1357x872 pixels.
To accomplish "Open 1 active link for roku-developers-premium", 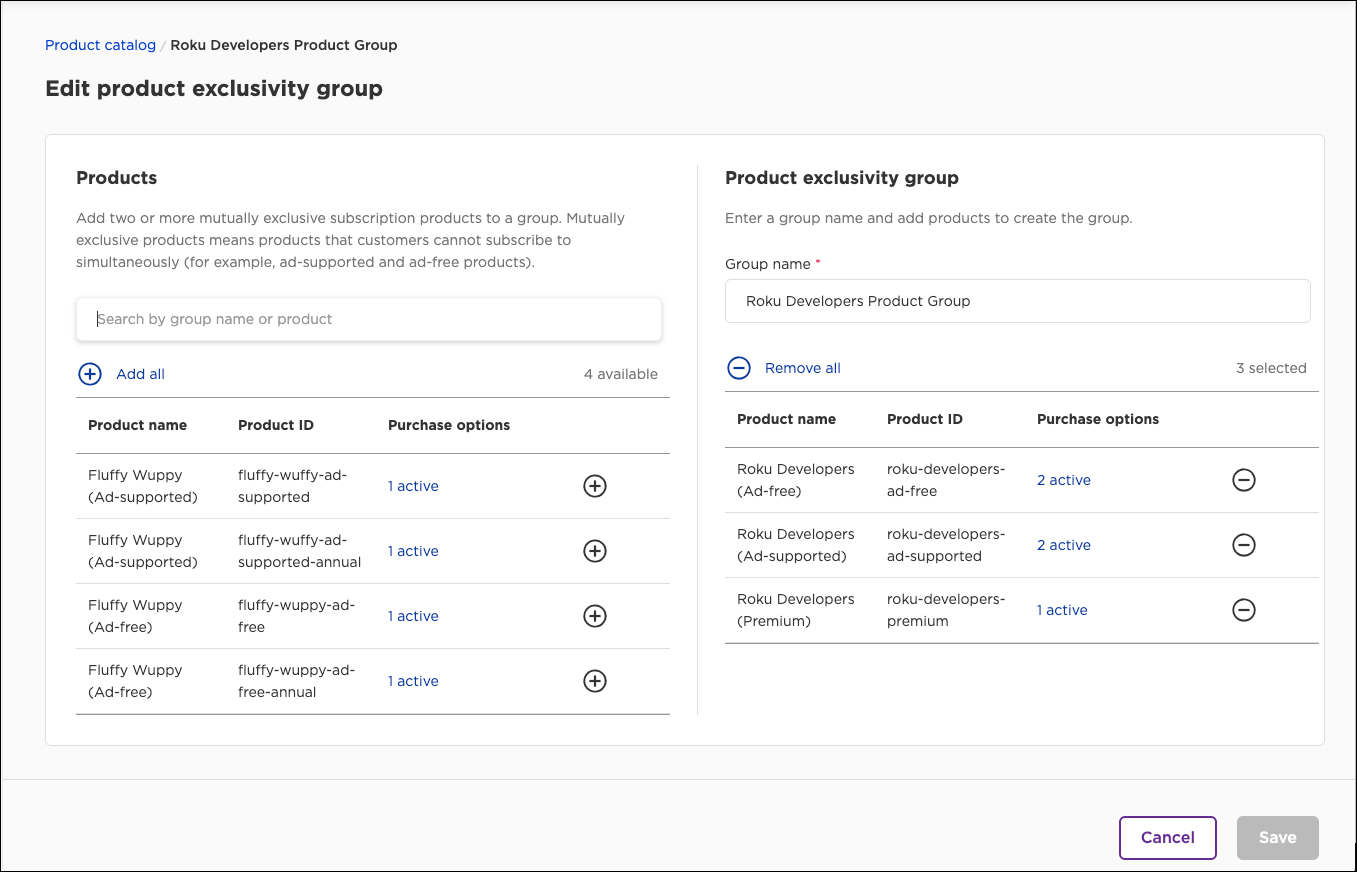I will click(x=1061, y=610).
